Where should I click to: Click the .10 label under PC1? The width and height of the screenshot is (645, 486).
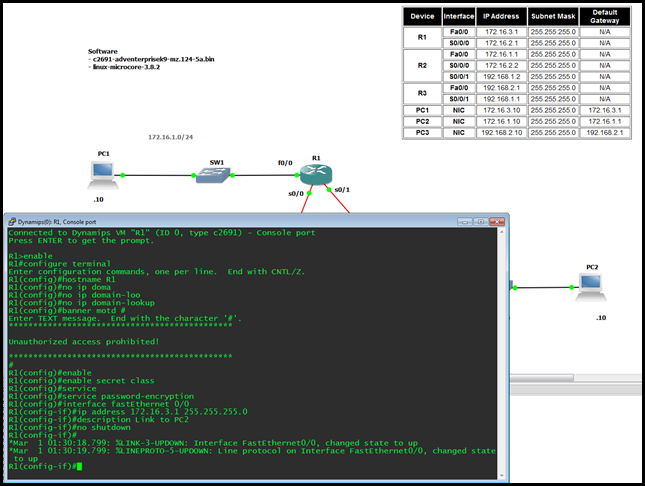pyautogui.click(x=98, y=200)
